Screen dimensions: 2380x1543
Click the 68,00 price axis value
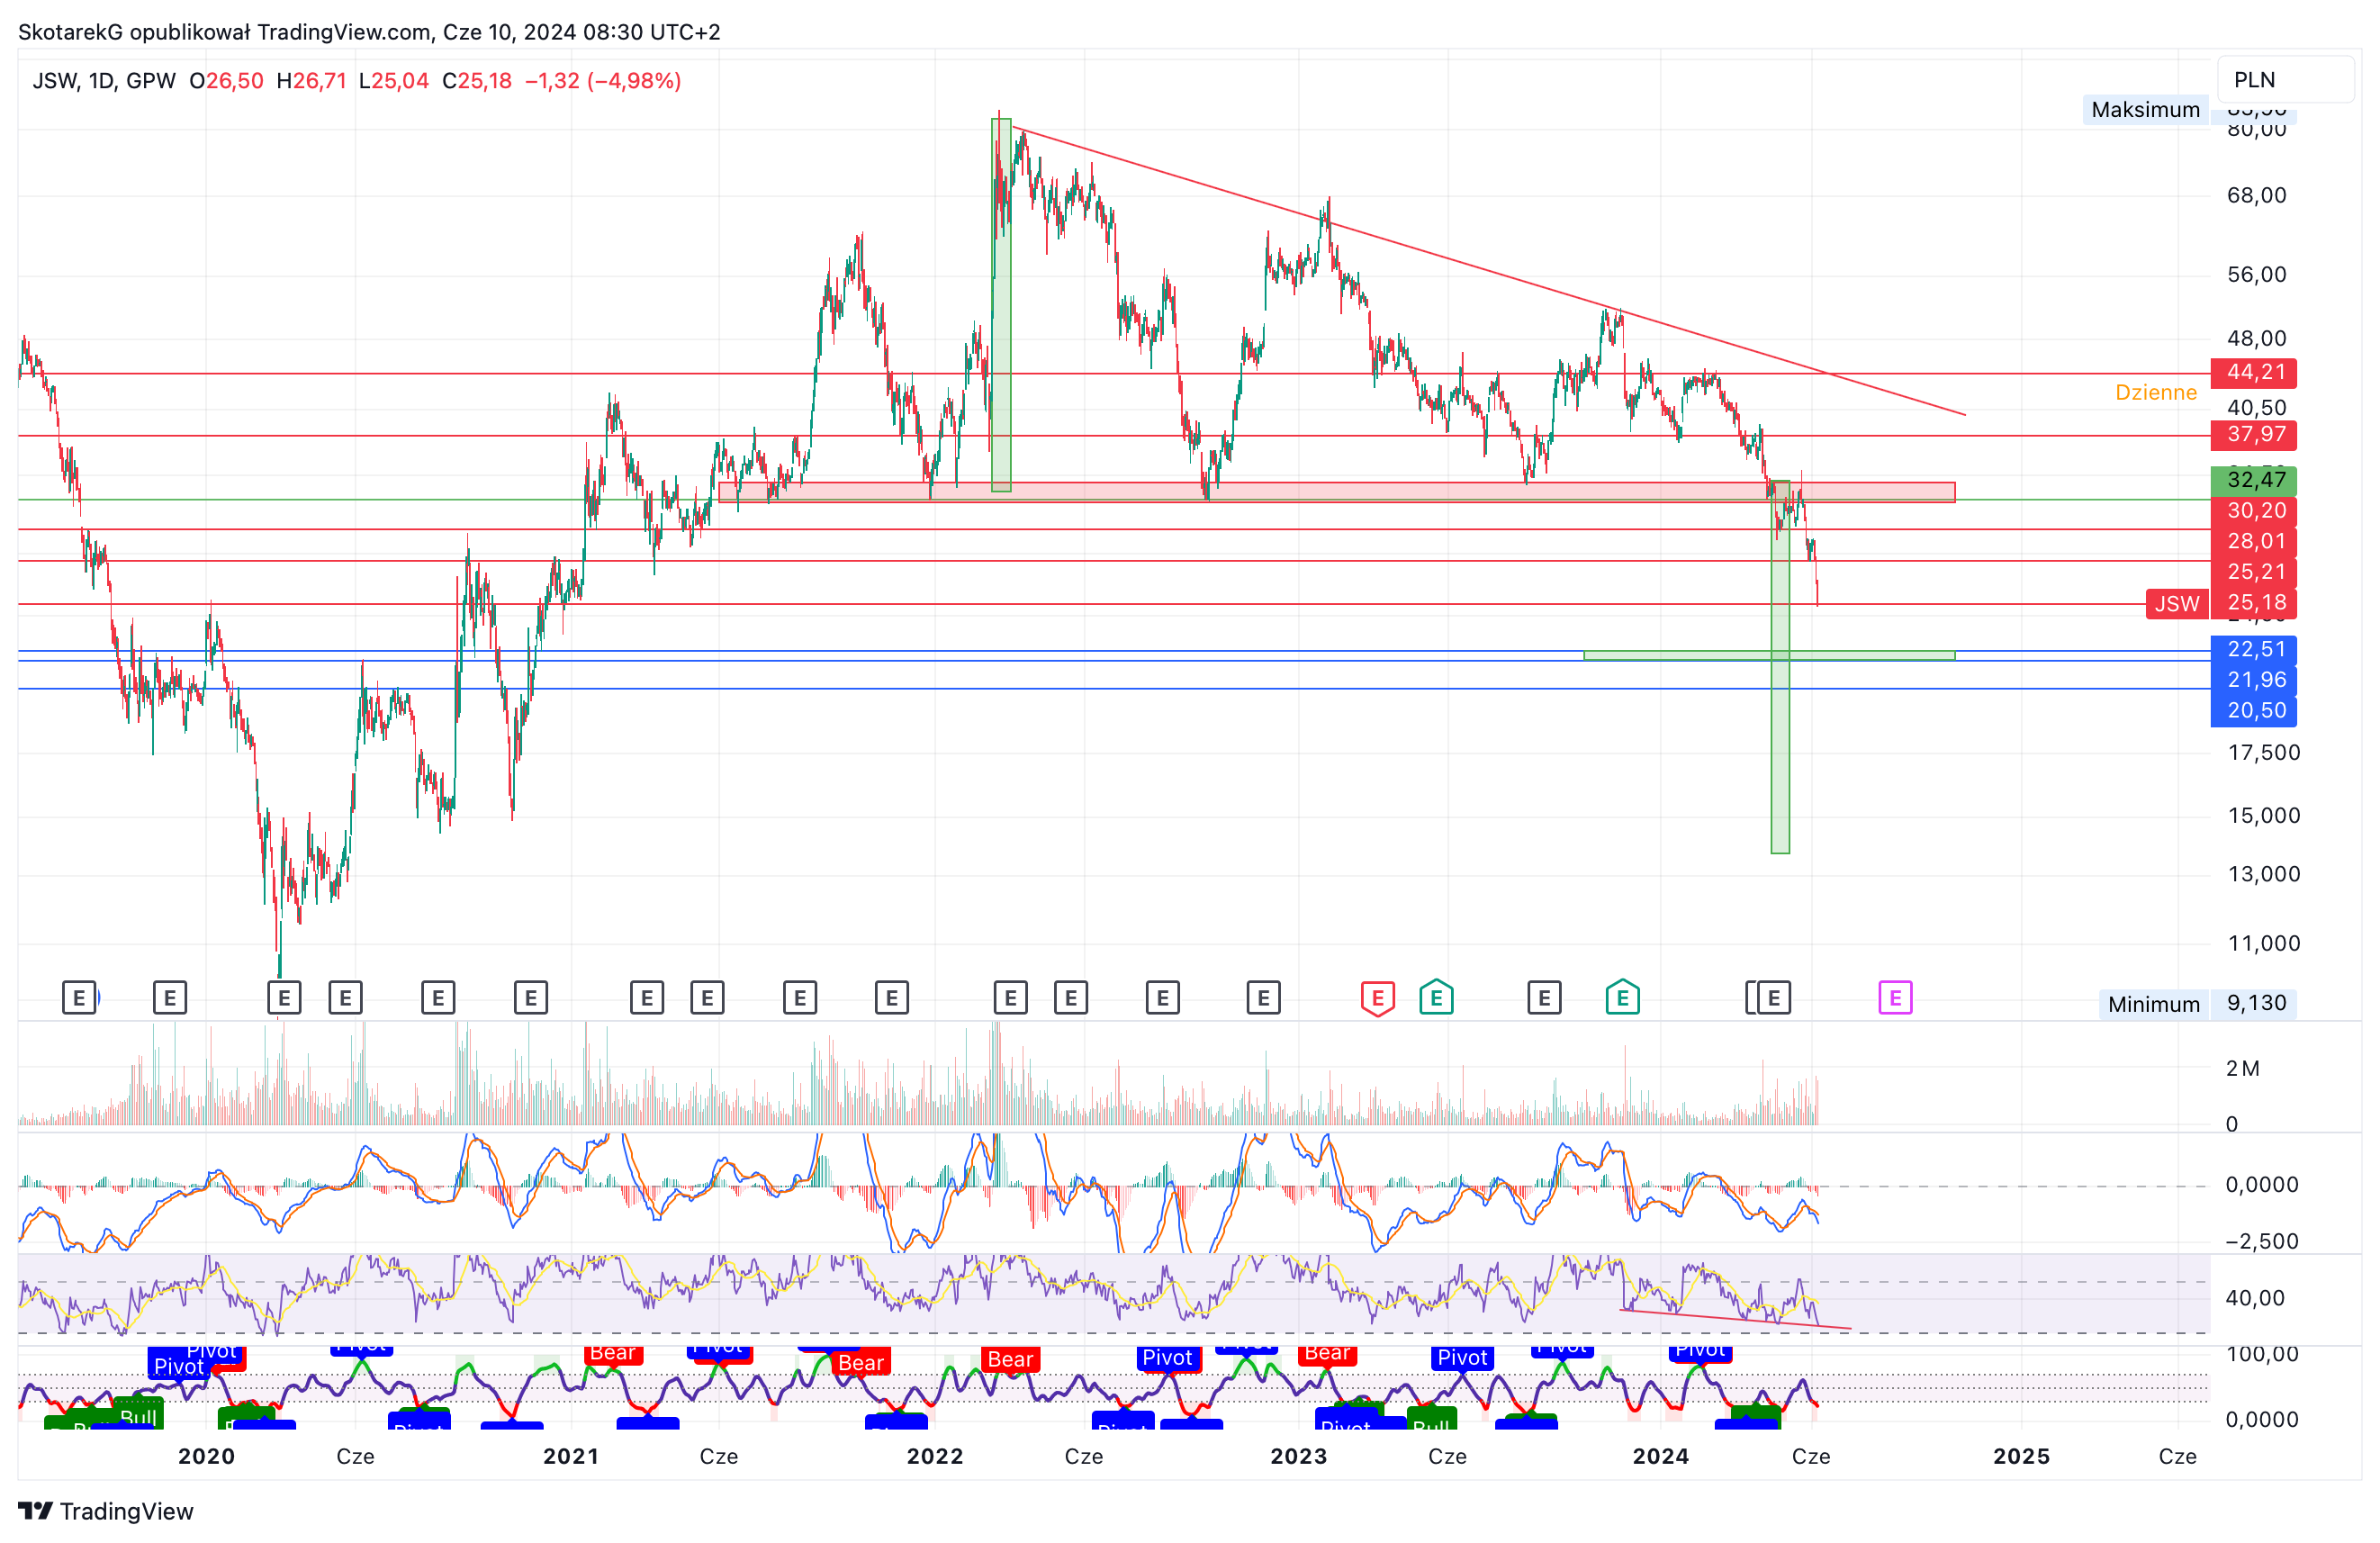pos(2256,195)
